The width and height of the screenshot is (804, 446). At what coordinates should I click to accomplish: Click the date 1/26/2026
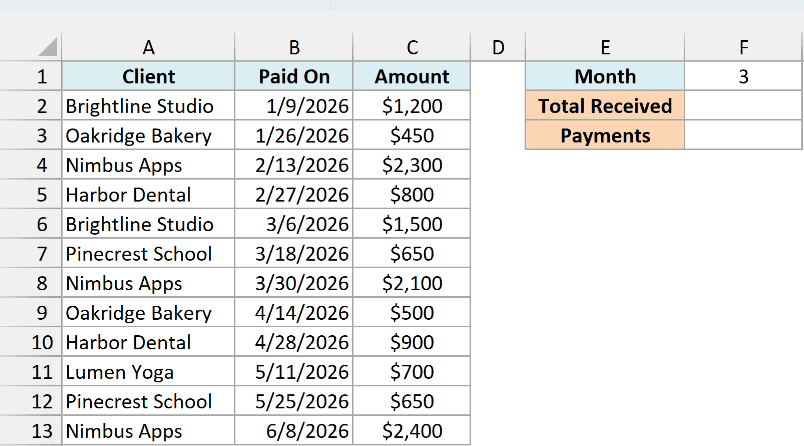(294, 135)
